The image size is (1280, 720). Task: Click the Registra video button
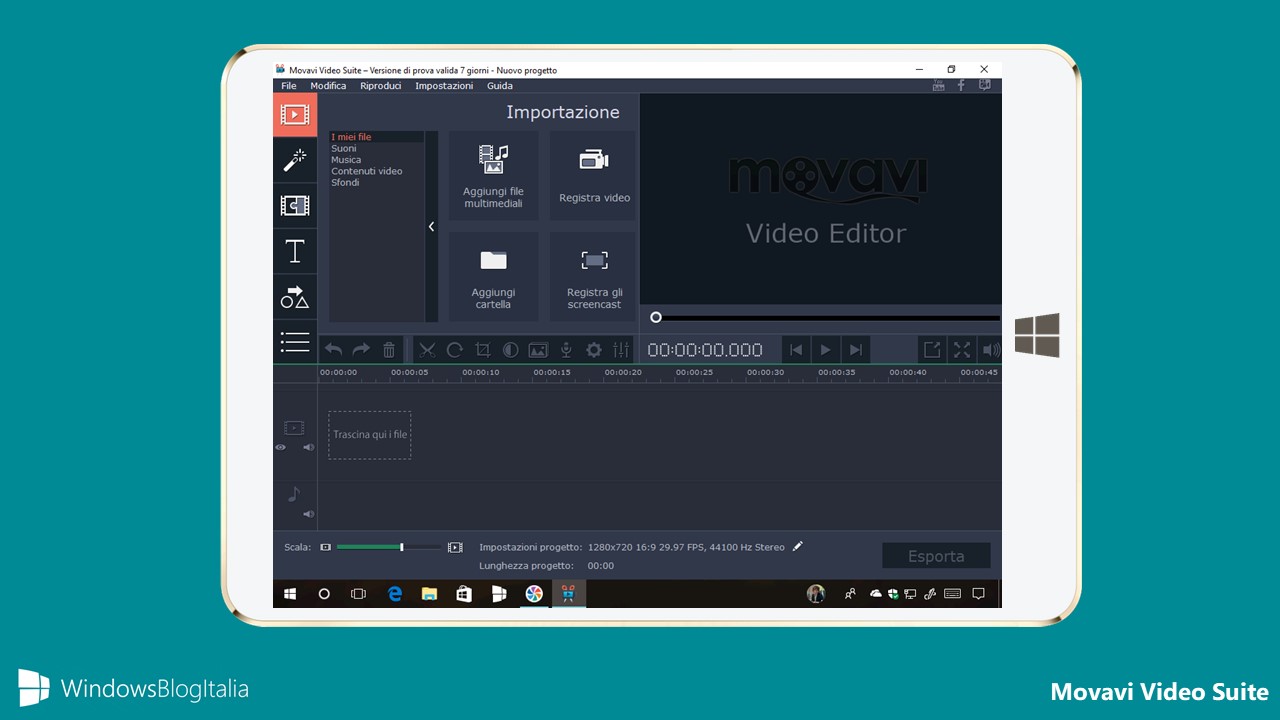[x=594, y=176]
